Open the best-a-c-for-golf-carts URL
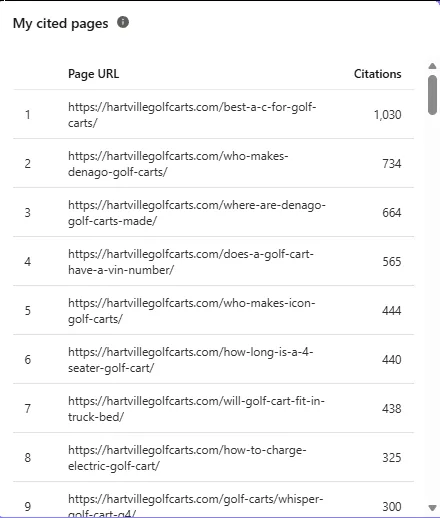The width and height of the screenshot is (440, 518). [192, 115]
